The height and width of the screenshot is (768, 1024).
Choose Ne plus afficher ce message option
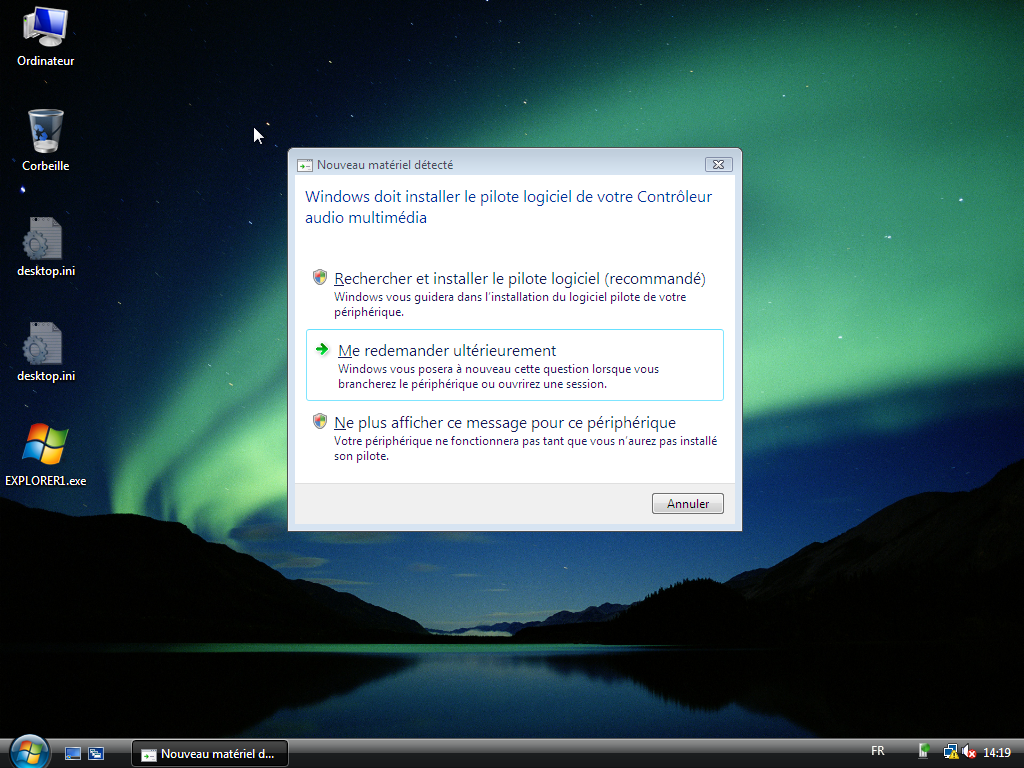(505, 422)
